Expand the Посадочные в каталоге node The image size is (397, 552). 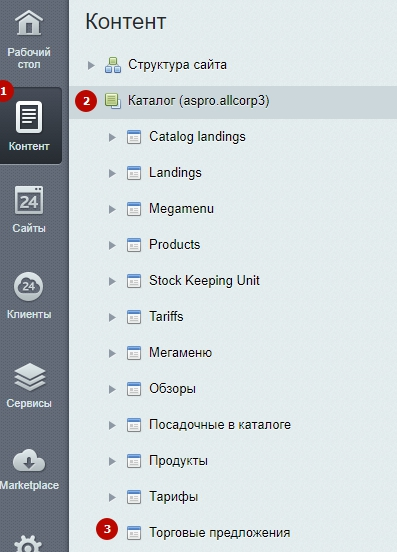click(x=112, y=425)
